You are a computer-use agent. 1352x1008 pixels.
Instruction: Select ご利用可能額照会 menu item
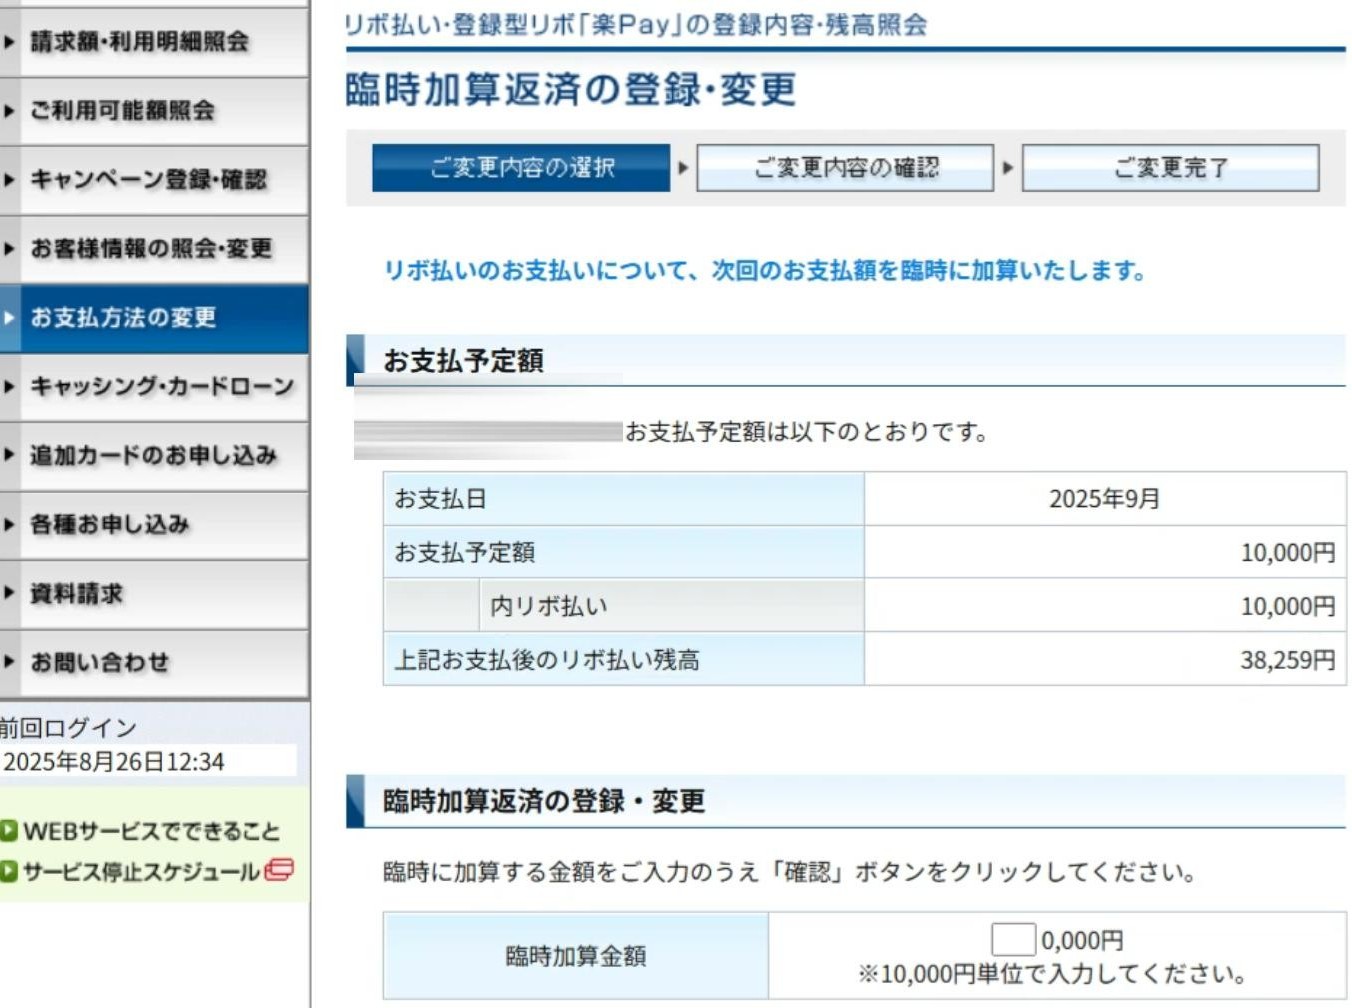[x=123, y=111]
